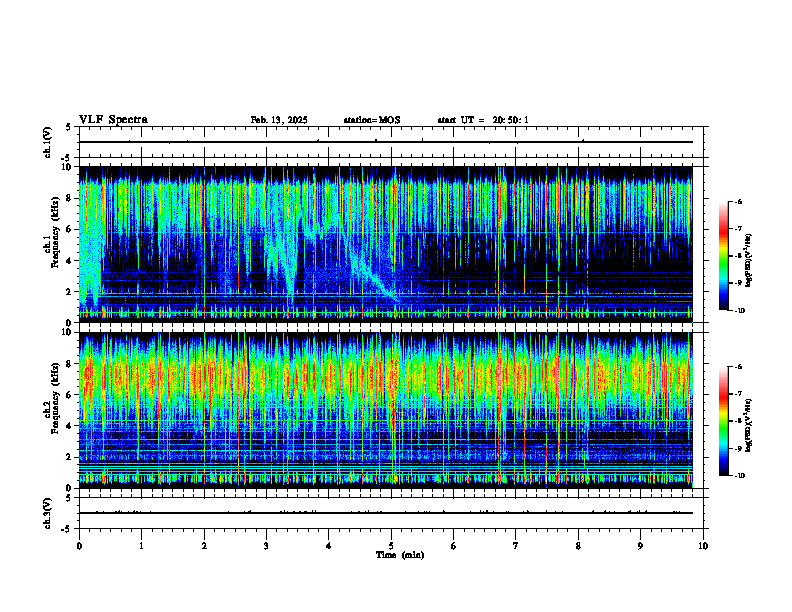
Task: Click the "-10" tick on ch.2 color bar
Action: pos(739,476)
